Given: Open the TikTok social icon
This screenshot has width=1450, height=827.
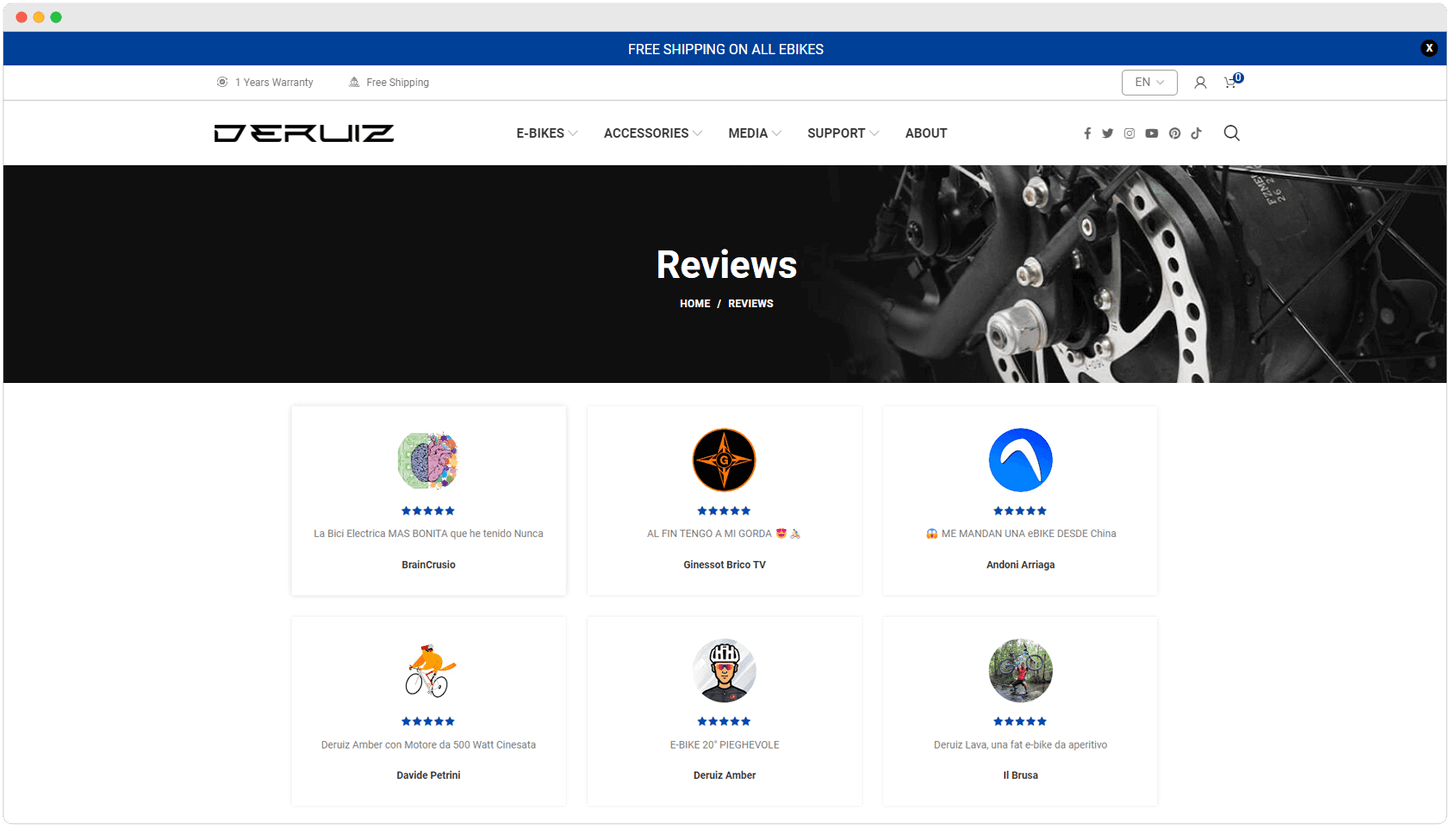Looking at the screenshot, I should [x=1196, y=133].
